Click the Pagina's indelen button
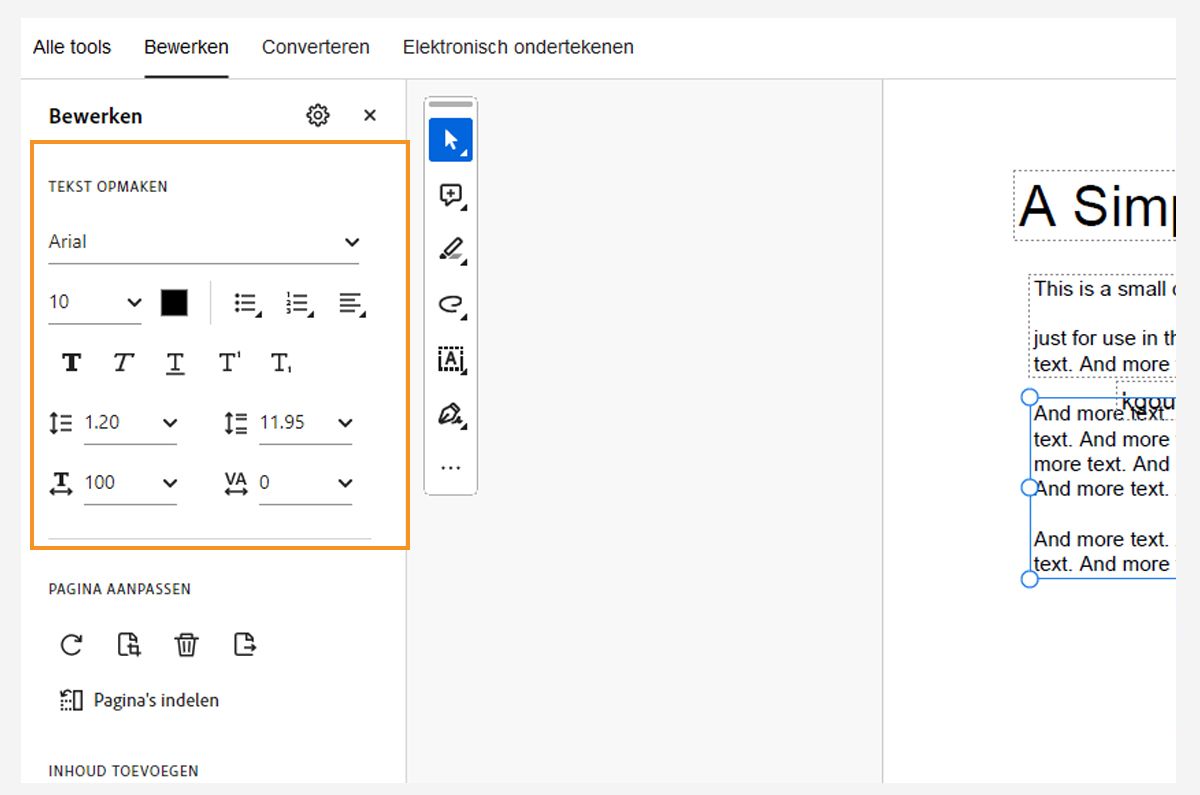This screenshot has width=1200, height=795. click(x=140, y=700)
